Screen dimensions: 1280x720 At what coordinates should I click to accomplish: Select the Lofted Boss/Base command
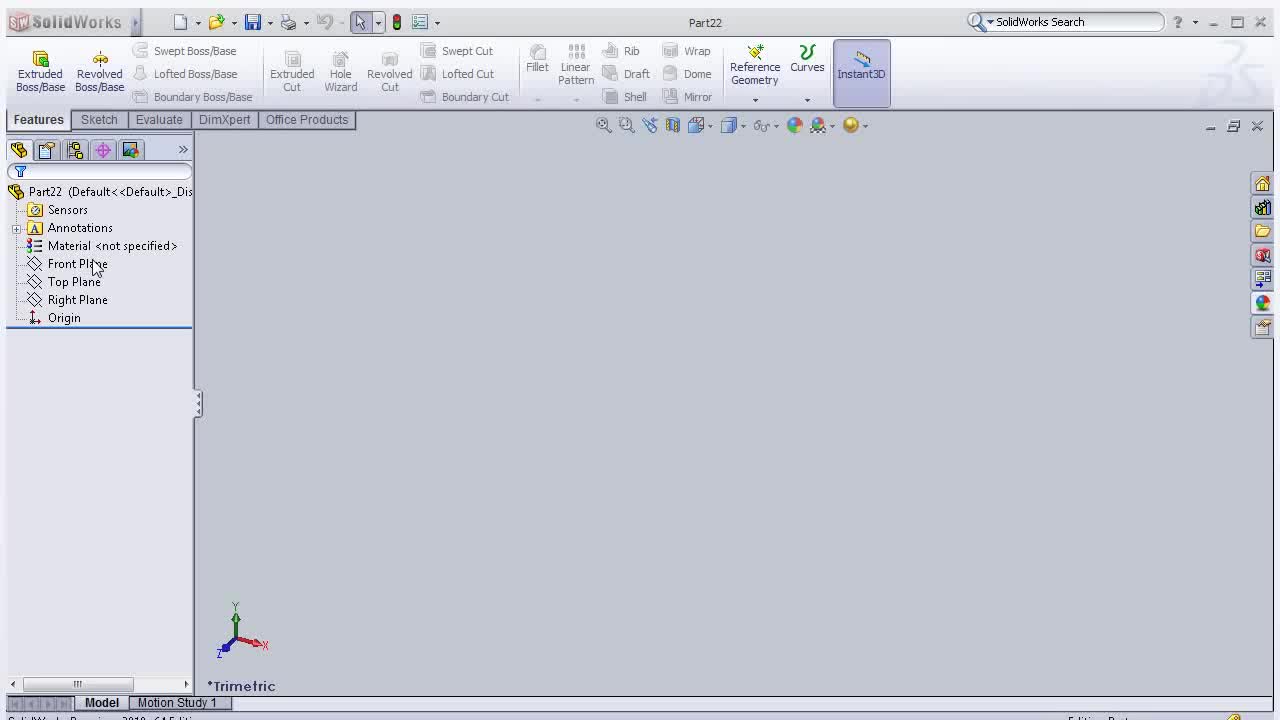pos(185,74)
